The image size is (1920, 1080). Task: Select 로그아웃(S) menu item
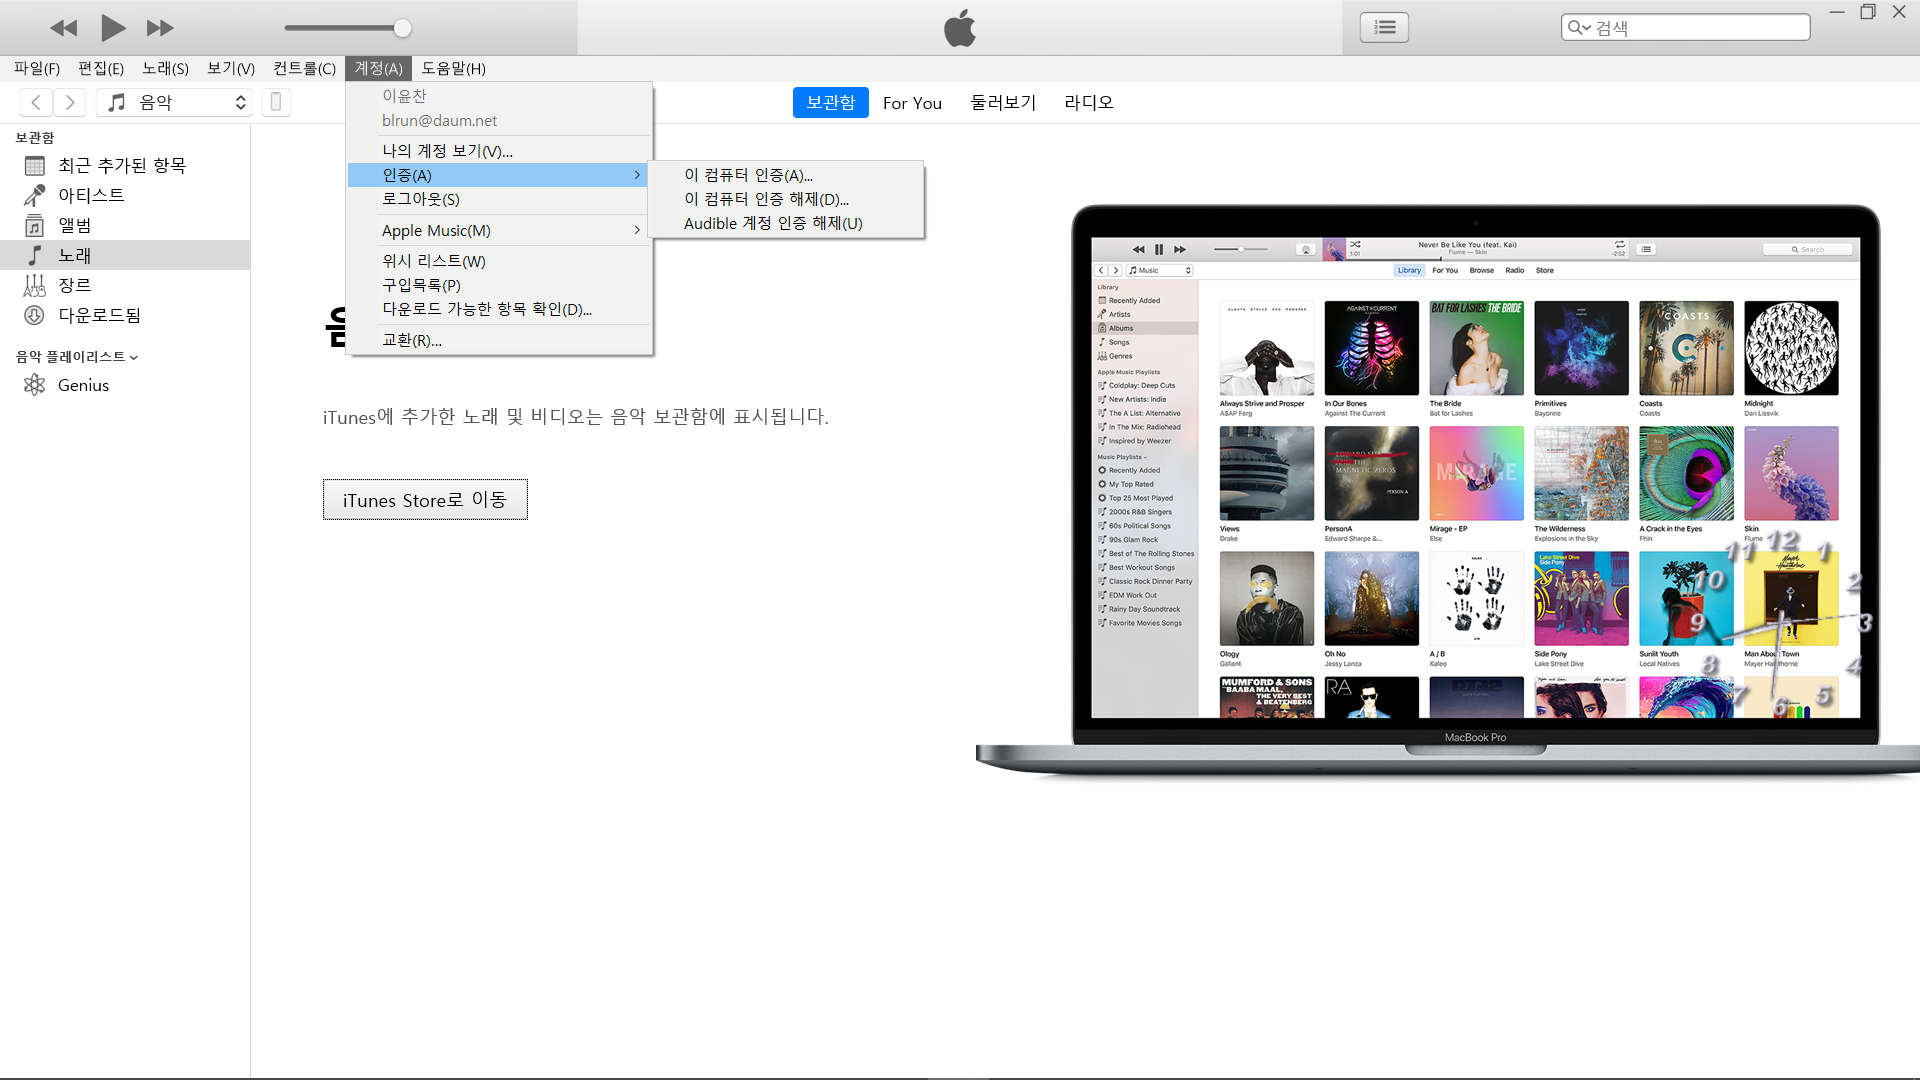(x=499, y=199)
